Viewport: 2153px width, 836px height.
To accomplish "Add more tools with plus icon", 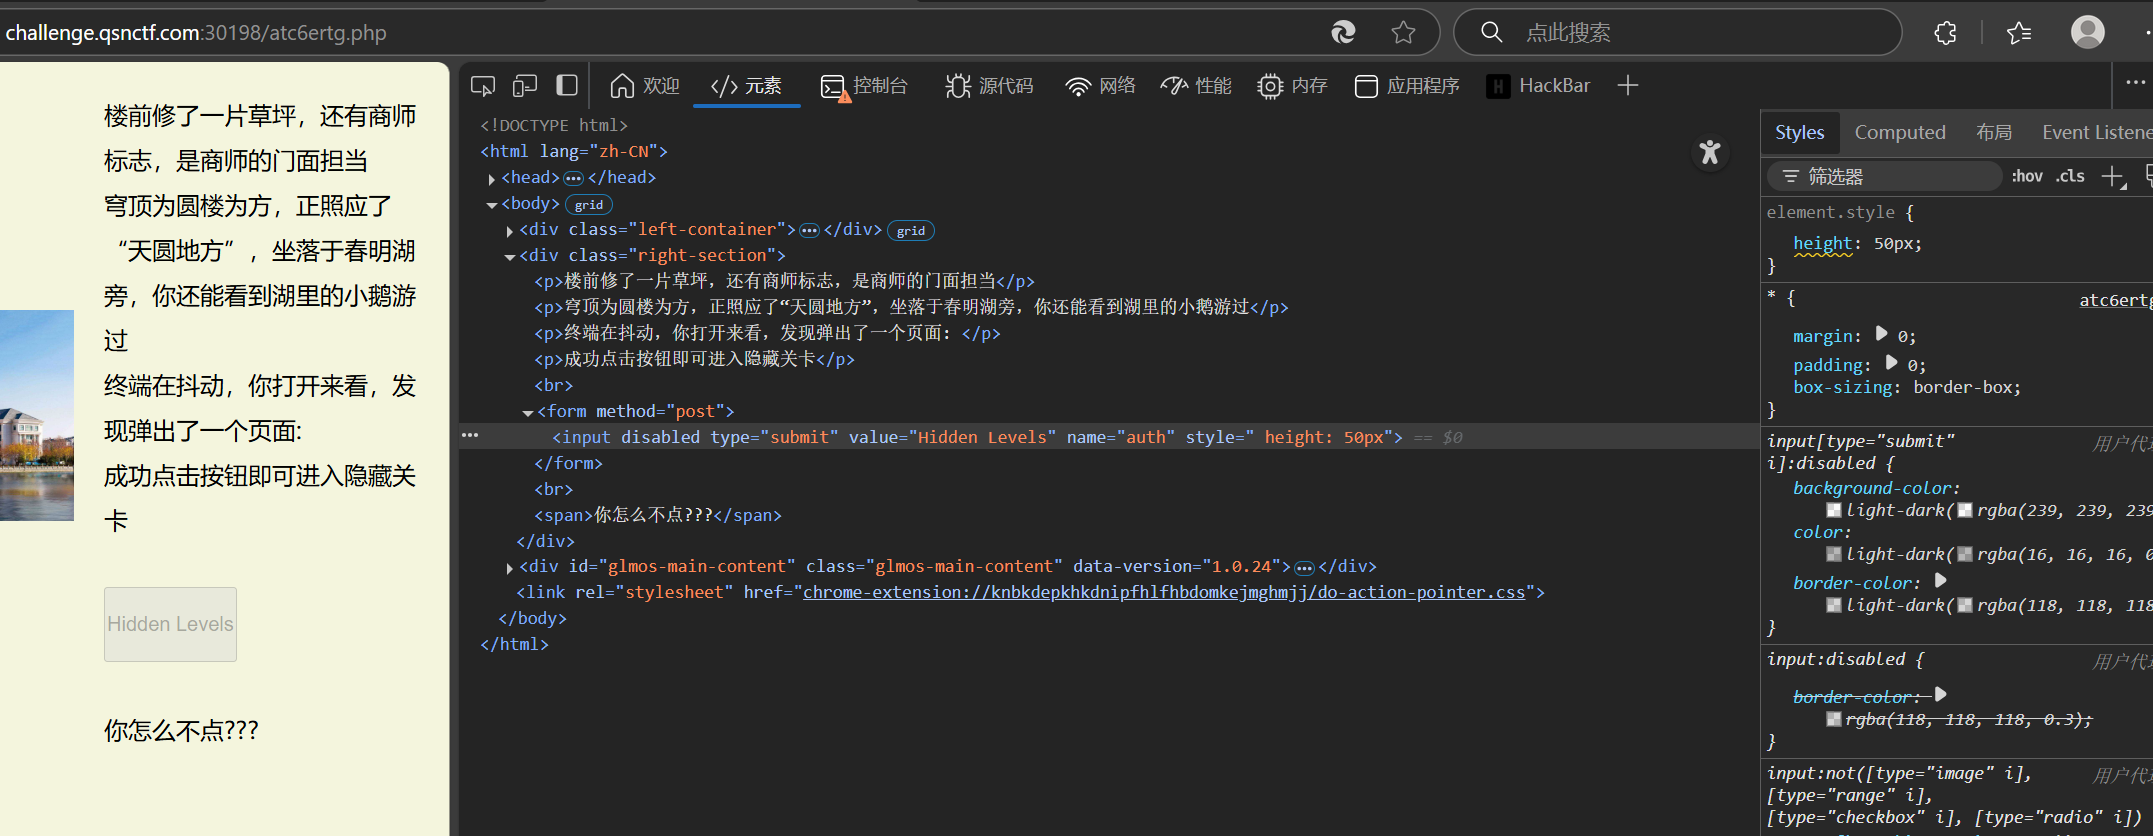I will 1628,86.
